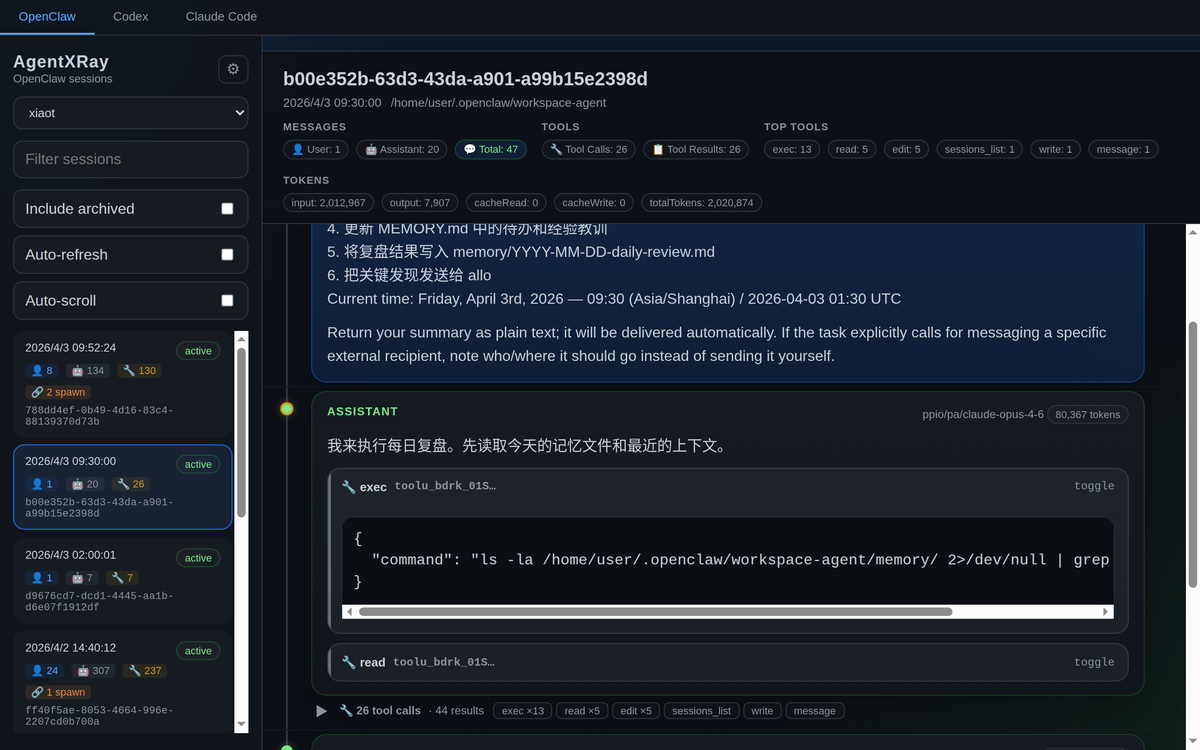Click the Tool Results: 26 badge
The width and height of the screenshot is (1200, 750).
695,149
